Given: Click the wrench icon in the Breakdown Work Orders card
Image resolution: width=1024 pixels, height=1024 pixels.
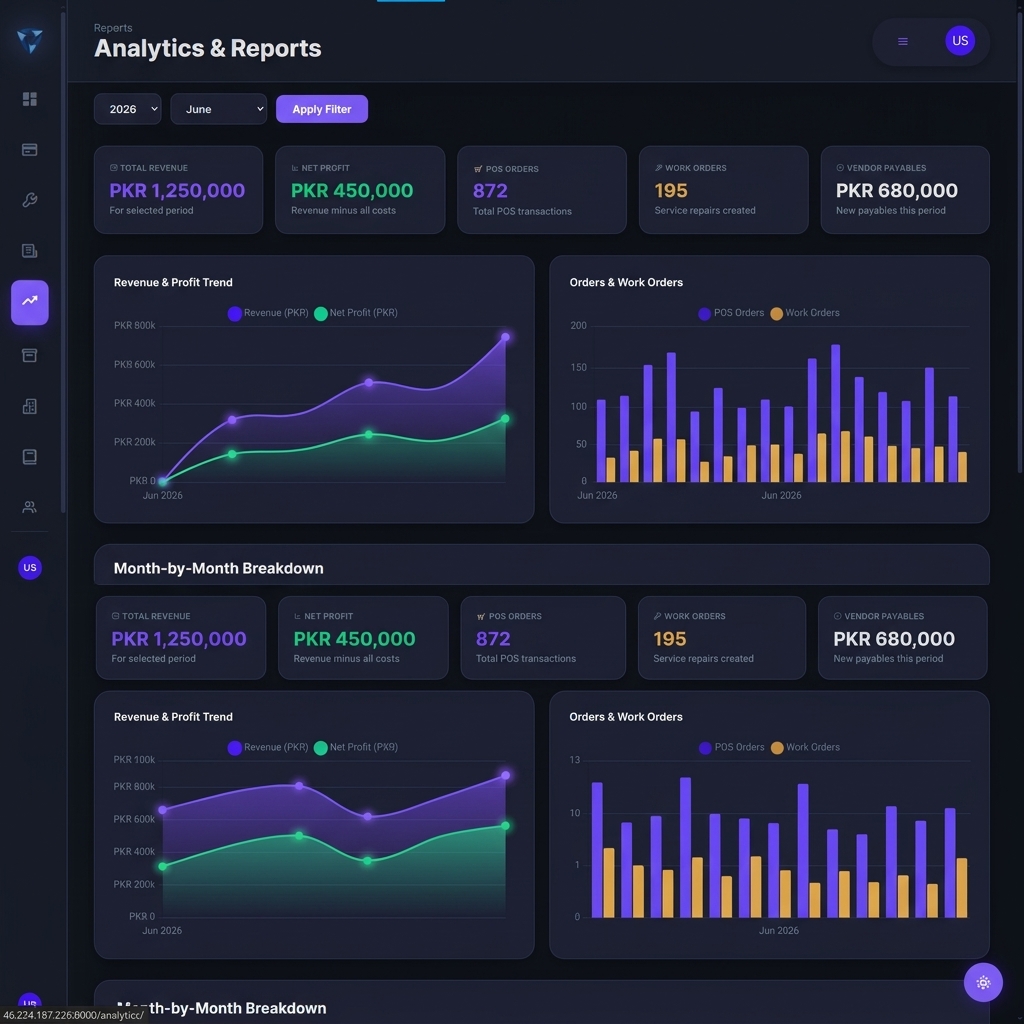Looking at the screenshot, I should [x=657, y=616].
